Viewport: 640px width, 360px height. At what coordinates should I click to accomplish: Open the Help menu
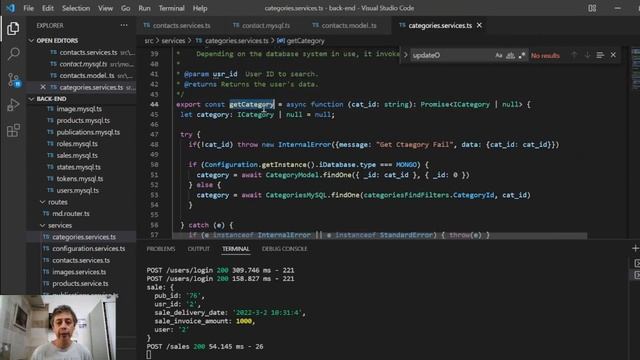pyautogui.click(x=200, y=8)
